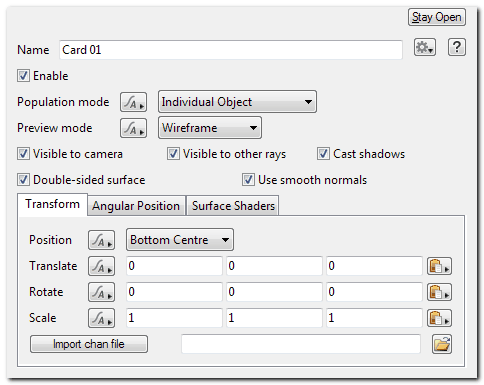Browse for chan file with folder icon

click(442, 344)
